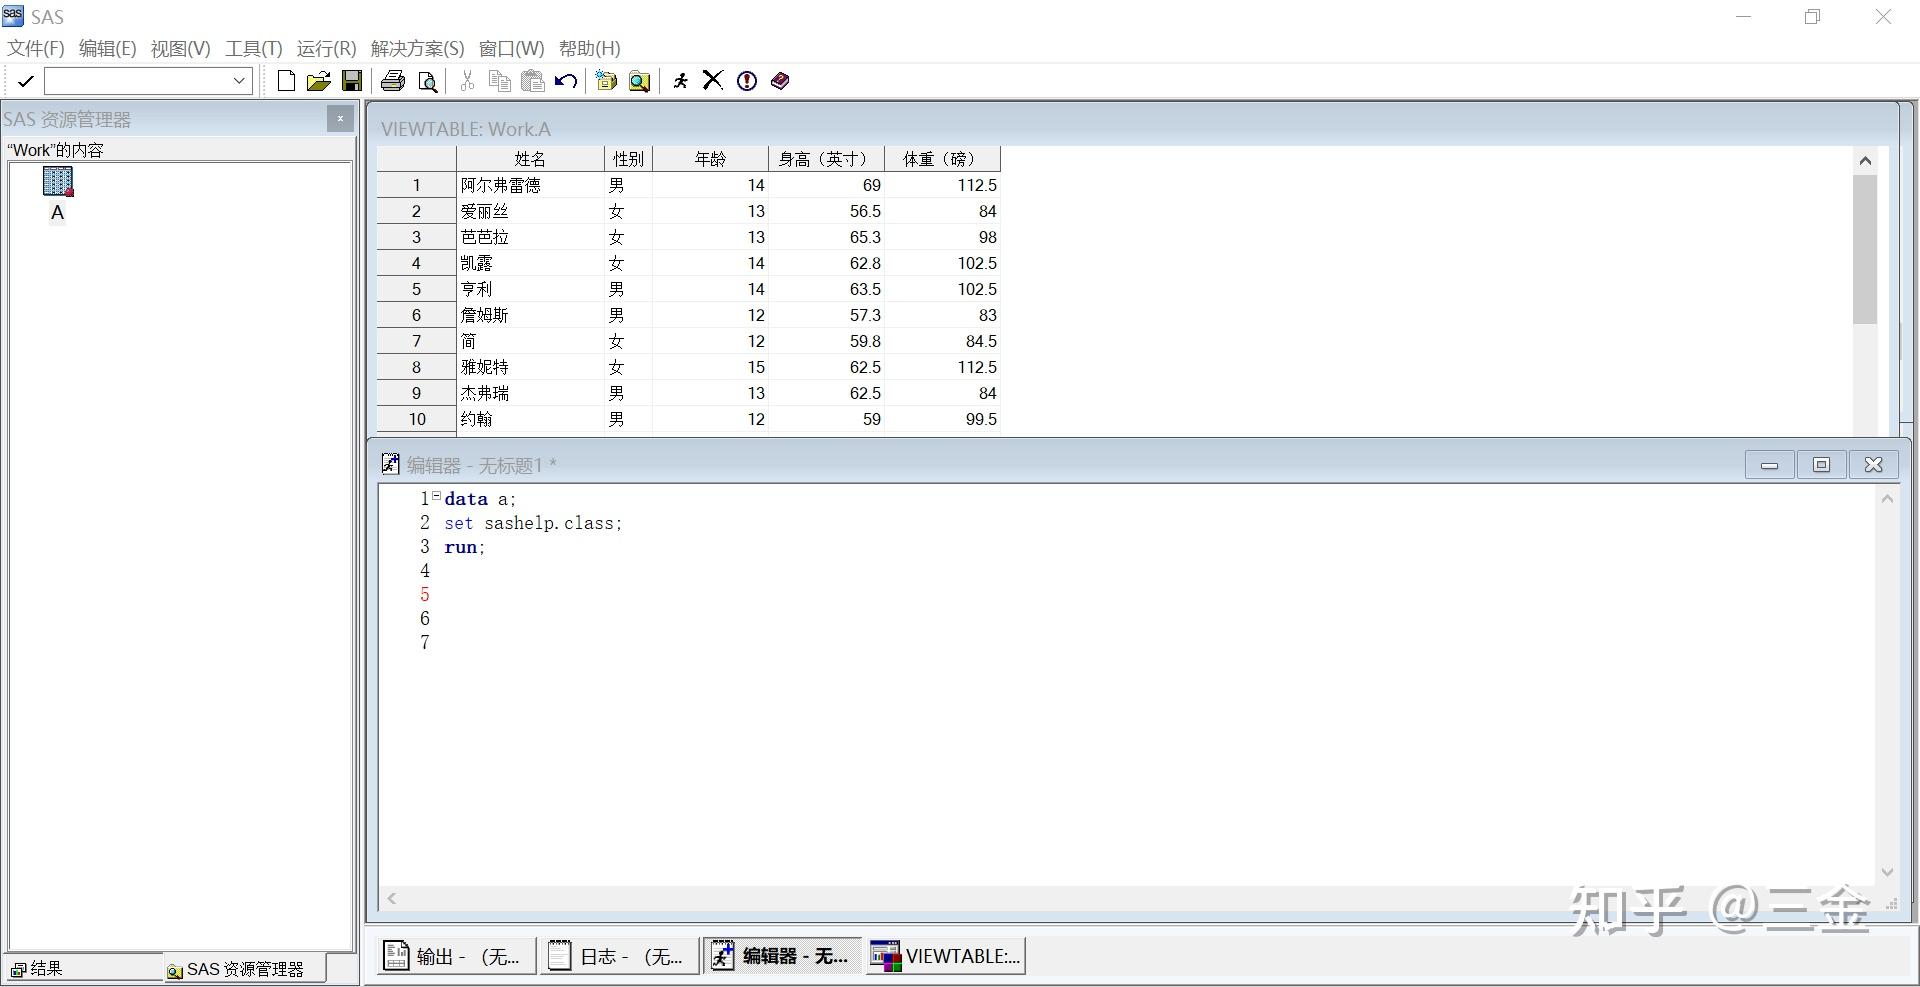The height and width of the screenshot is (987, 1920).
Task: Click the name cell 雅妮特
Action: (x=530, y=367)
